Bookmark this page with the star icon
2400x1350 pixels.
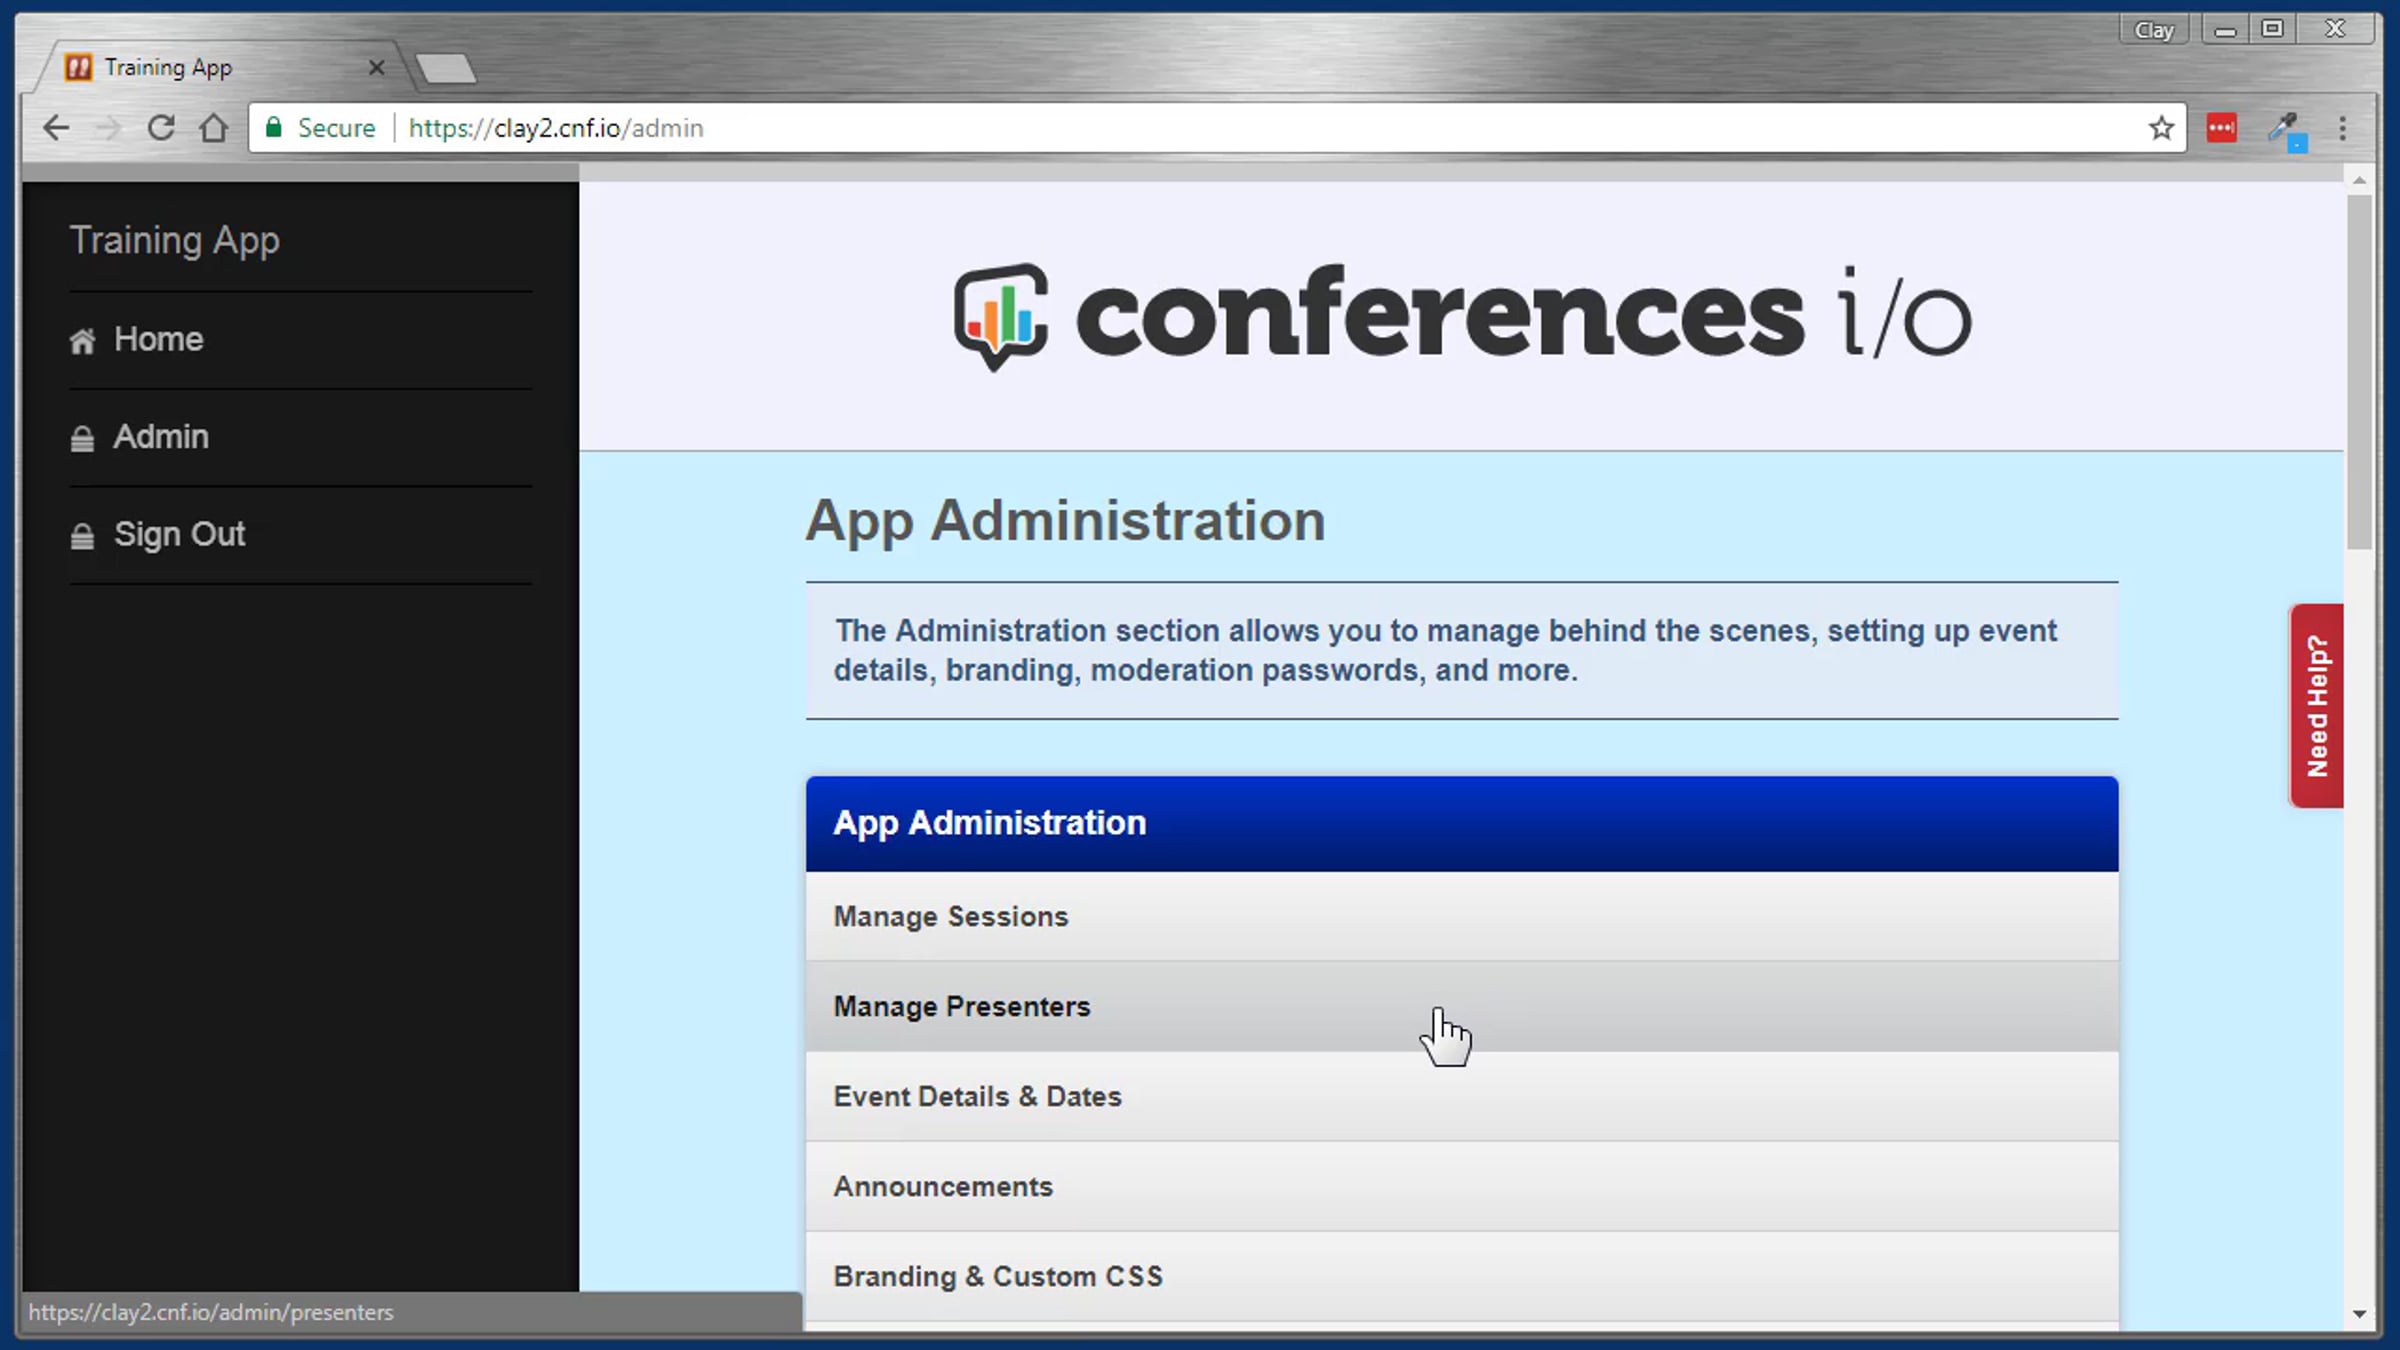point(2161,128)
